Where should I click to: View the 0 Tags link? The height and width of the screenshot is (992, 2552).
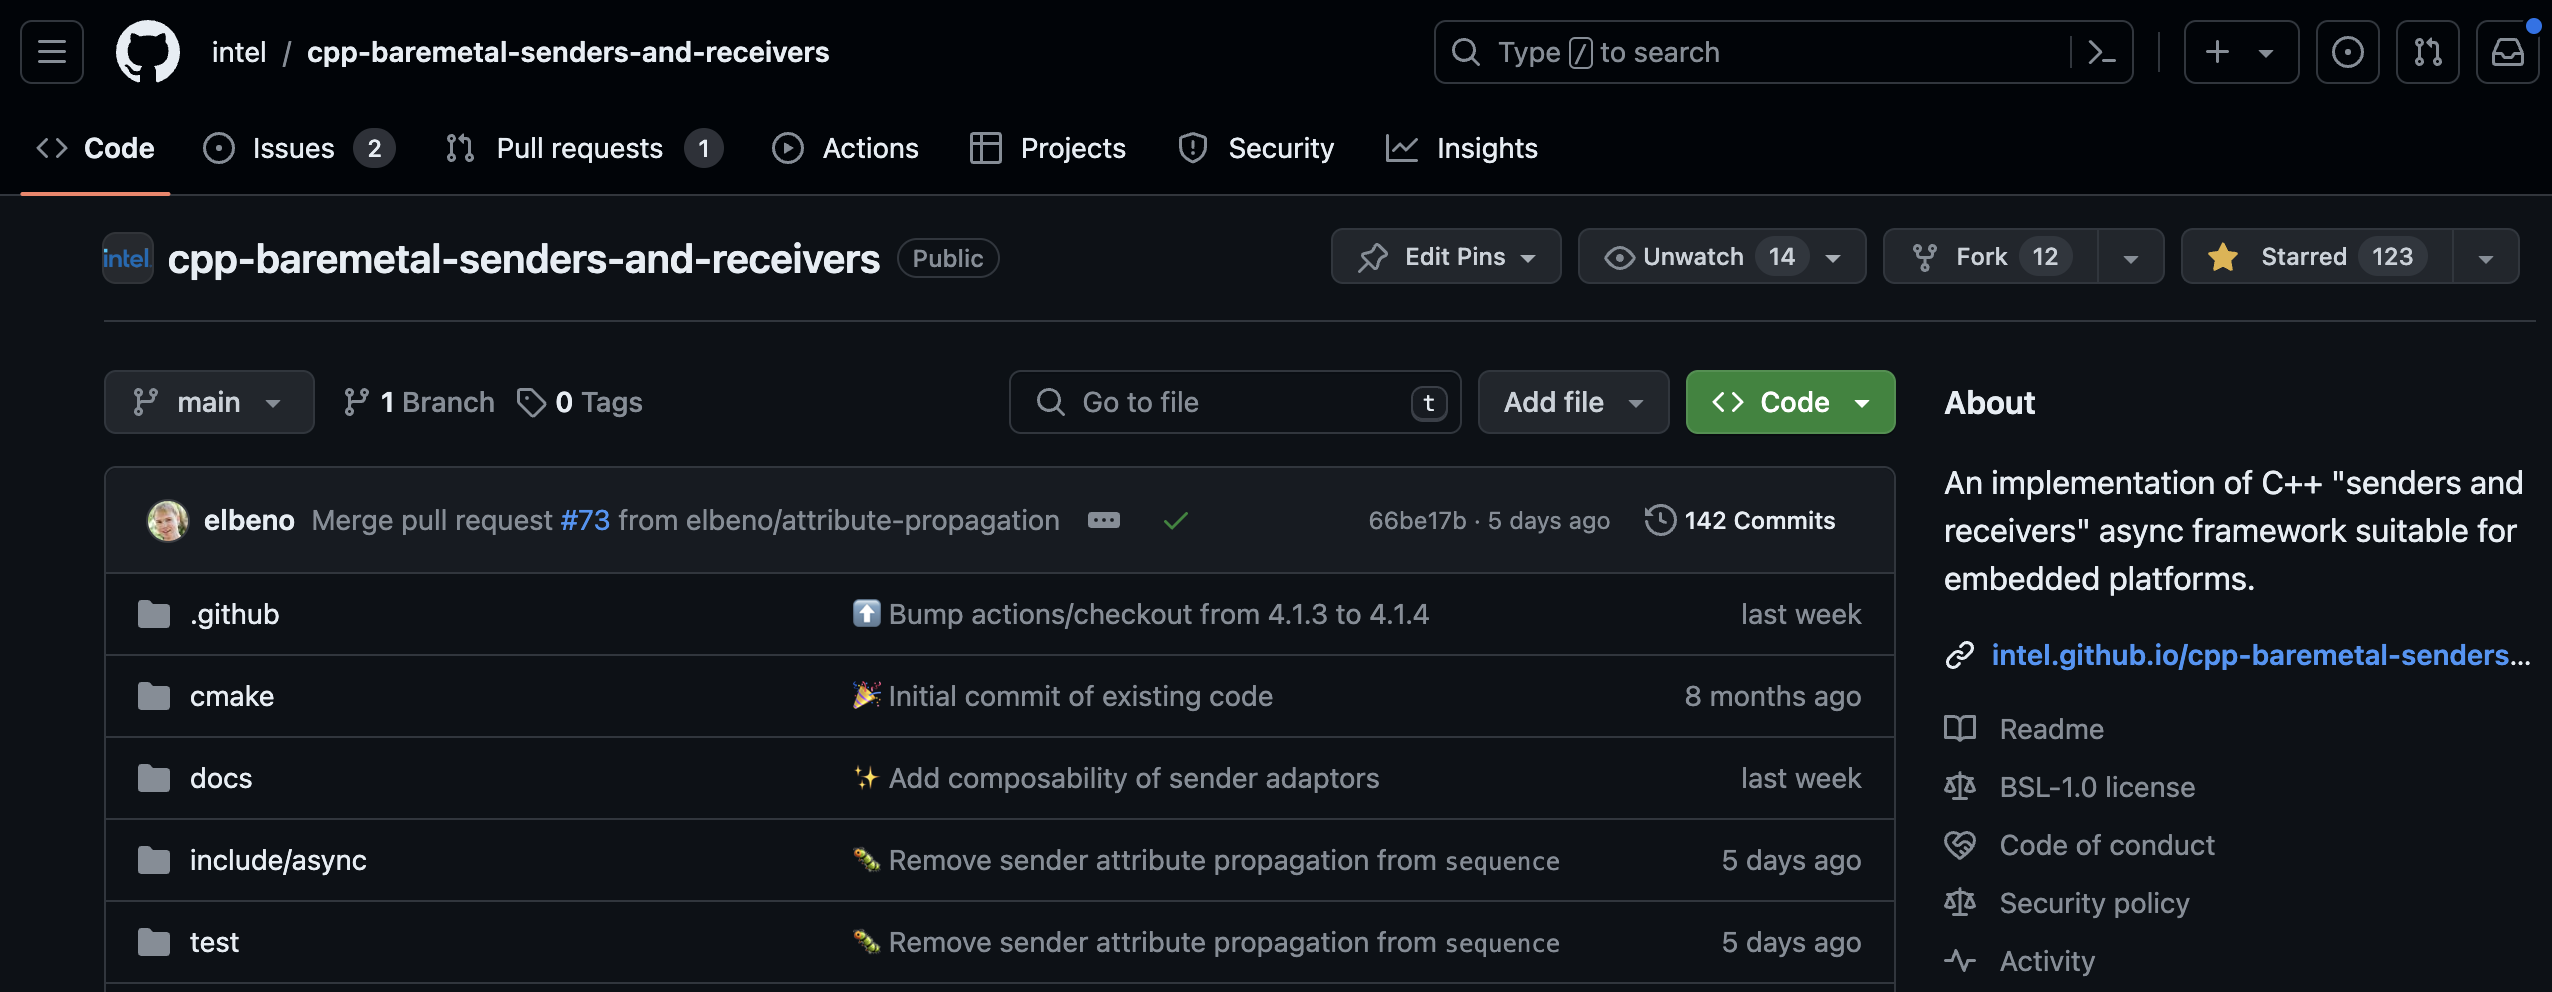pos(580,402)
